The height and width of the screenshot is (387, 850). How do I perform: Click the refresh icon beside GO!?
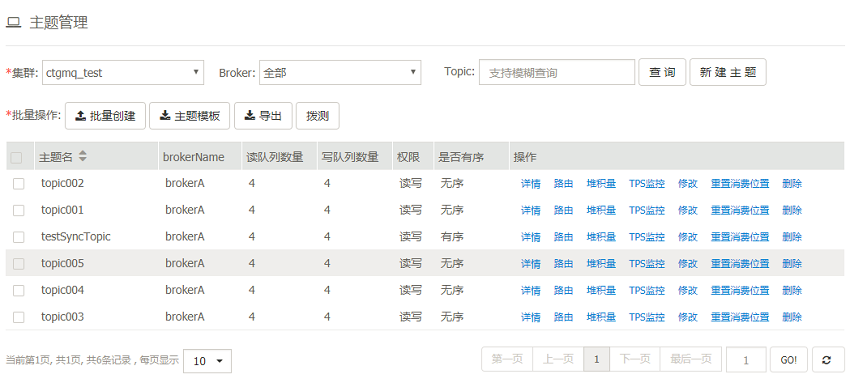828,360
